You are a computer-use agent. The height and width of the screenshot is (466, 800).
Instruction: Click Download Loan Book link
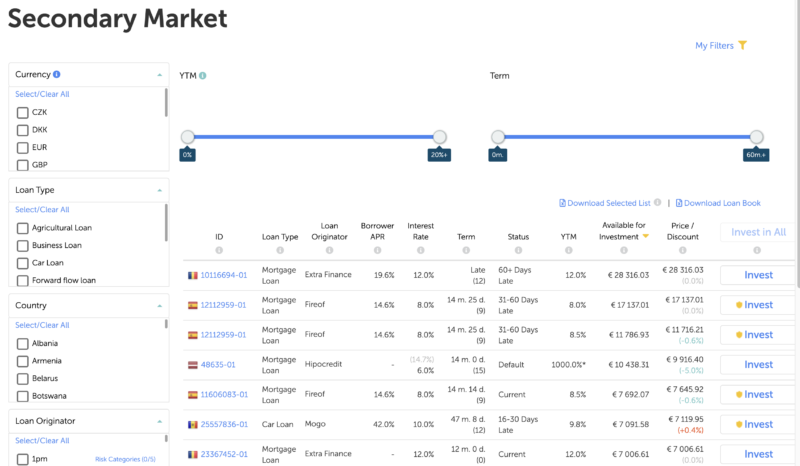(x=718, y=203)
